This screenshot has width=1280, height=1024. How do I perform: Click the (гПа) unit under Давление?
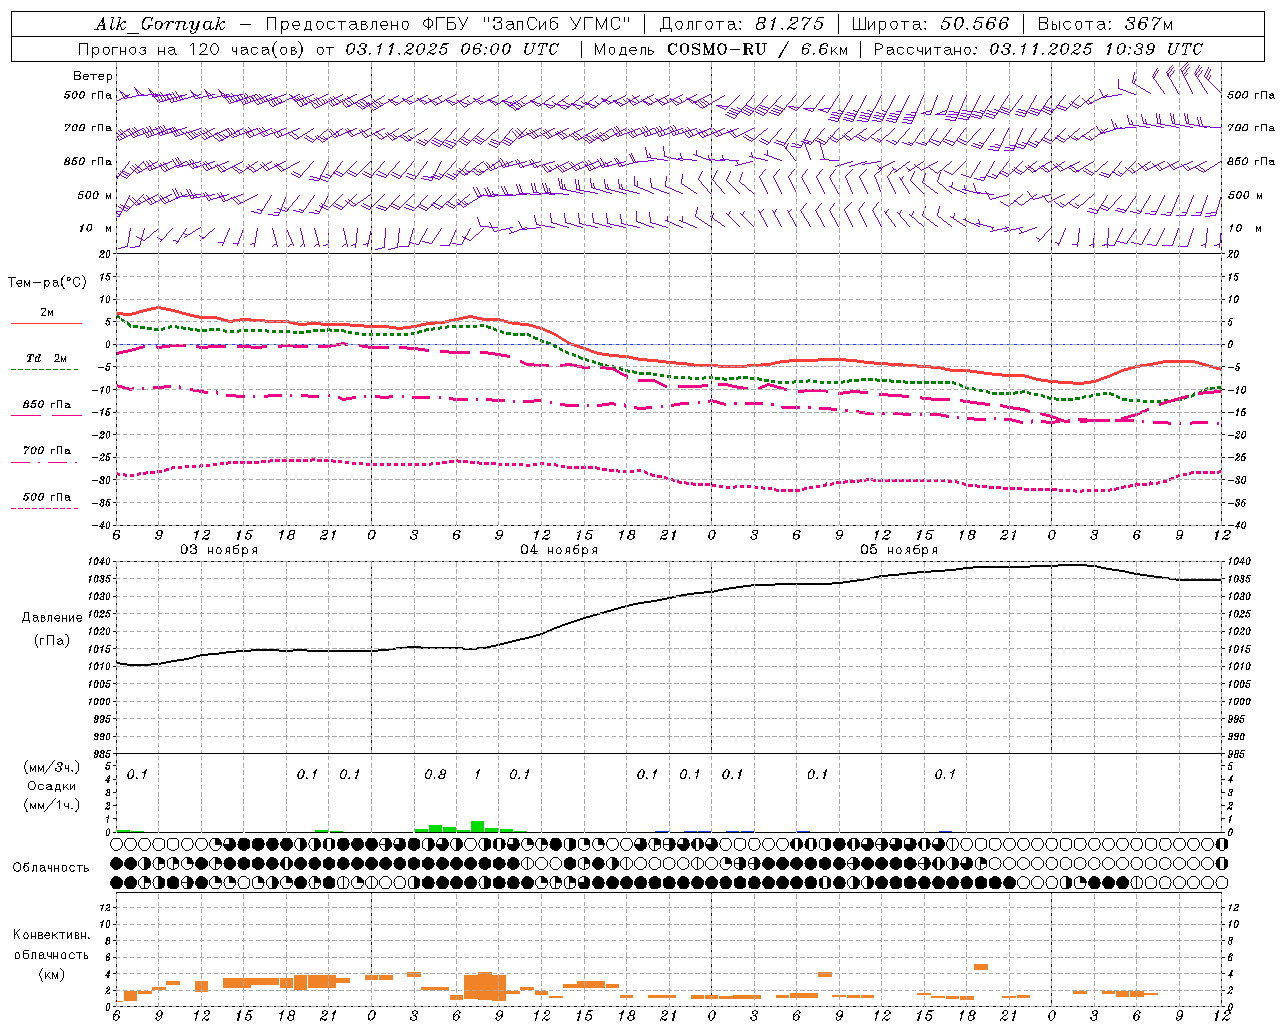coord(52,640)
